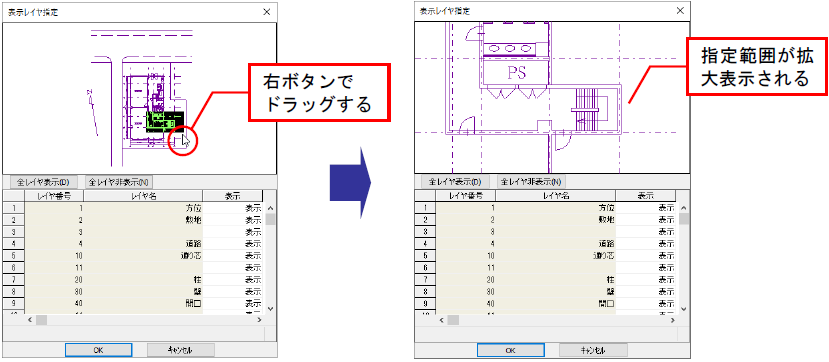Toggle 表示 cell for 開口 layer, left dialog
The height and width of the screenshot is (362, 829).
point(233,304)
